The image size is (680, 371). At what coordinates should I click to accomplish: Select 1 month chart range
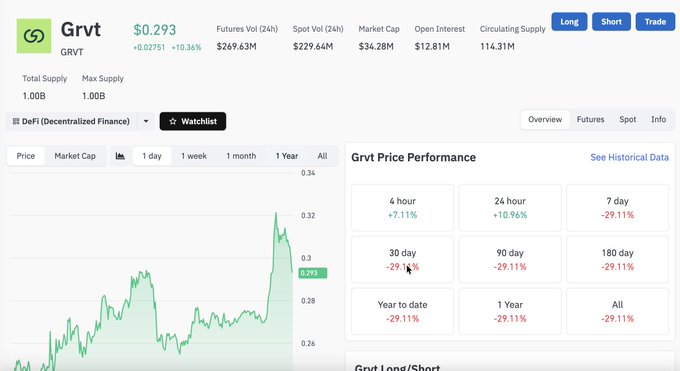coord(241,156)
